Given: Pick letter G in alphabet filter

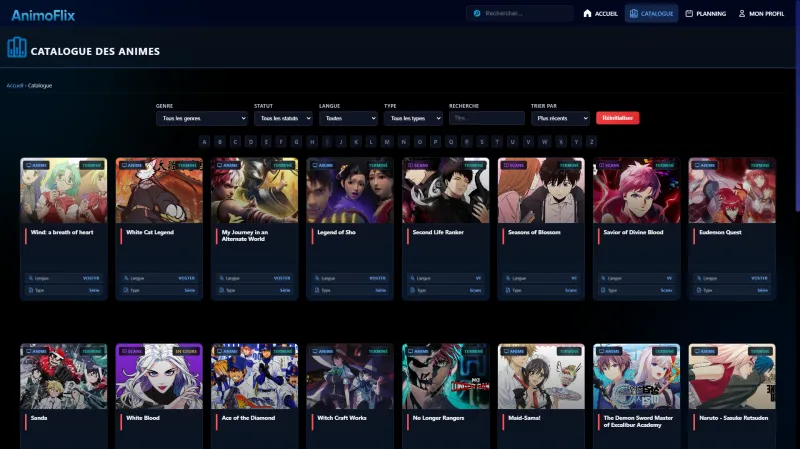Looking at the screenshot, I should click(x=296, y=142).
